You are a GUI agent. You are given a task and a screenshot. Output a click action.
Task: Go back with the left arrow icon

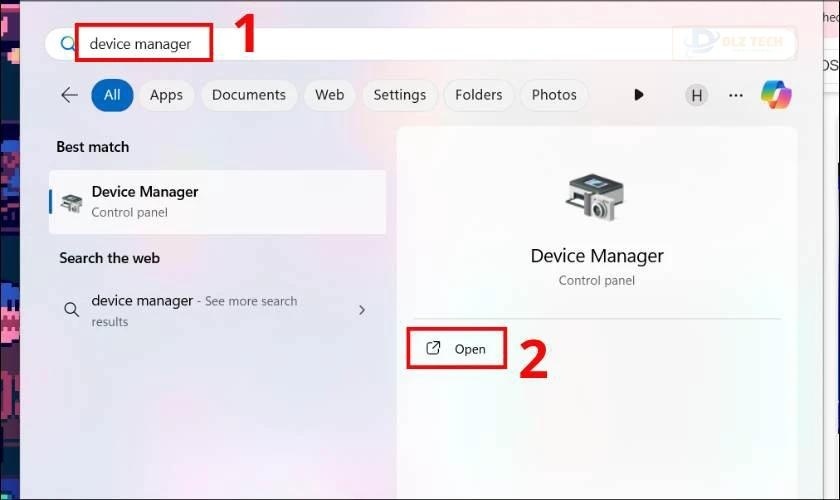pos(70,95)
